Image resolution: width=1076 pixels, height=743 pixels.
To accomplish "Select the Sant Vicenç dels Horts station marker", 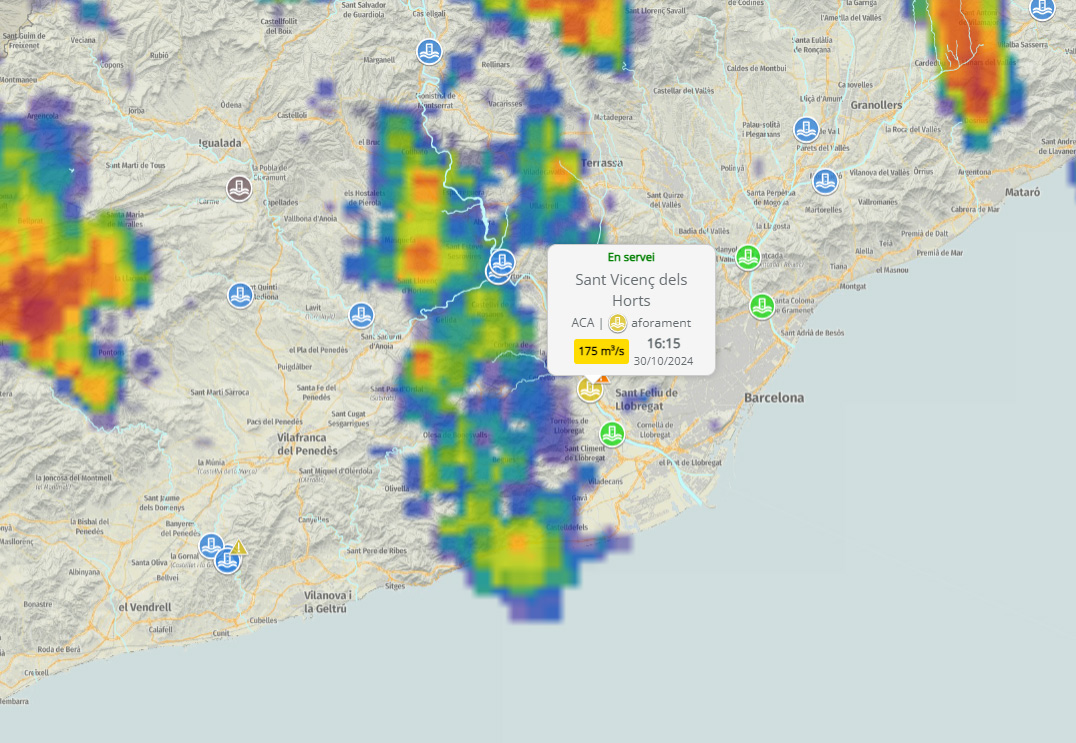I will [590, 389].
